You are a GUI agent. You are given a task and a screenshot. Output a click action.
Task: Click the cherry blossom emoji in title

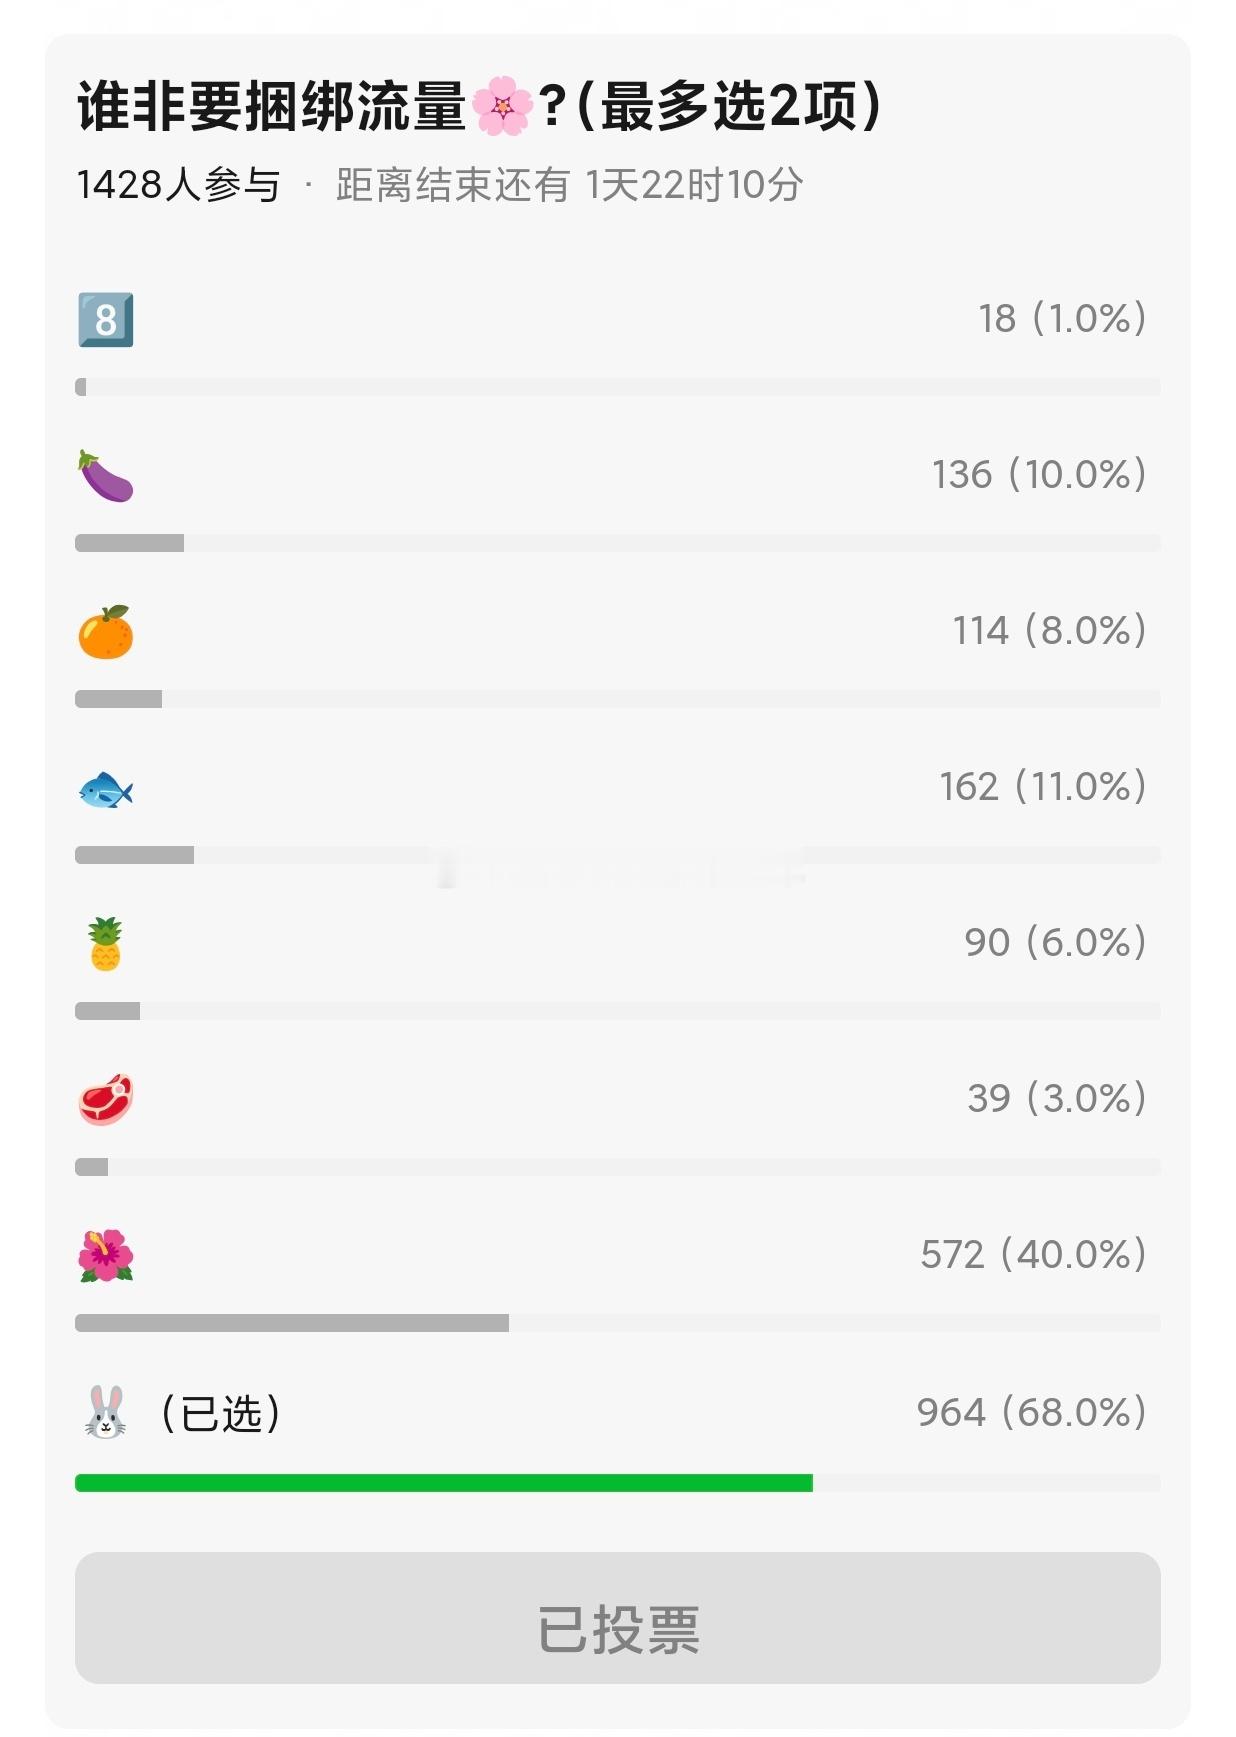[502, 107]
